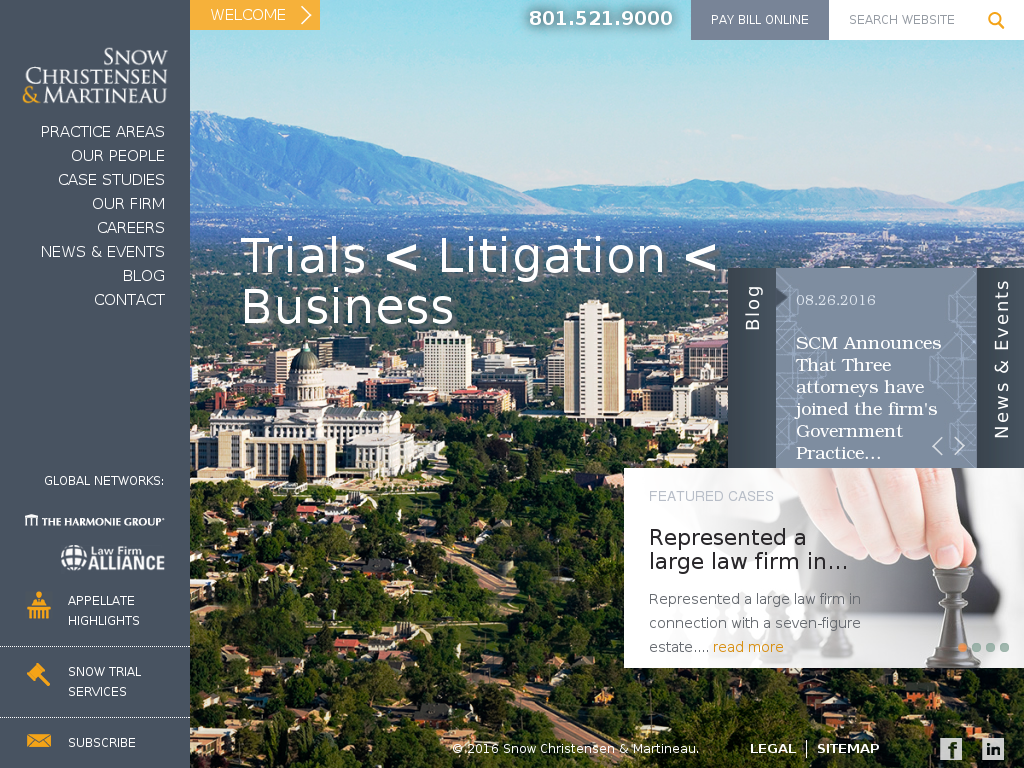Call the 801.521.9000 phone number
1024x768 pixels.
tap(600, 18)
